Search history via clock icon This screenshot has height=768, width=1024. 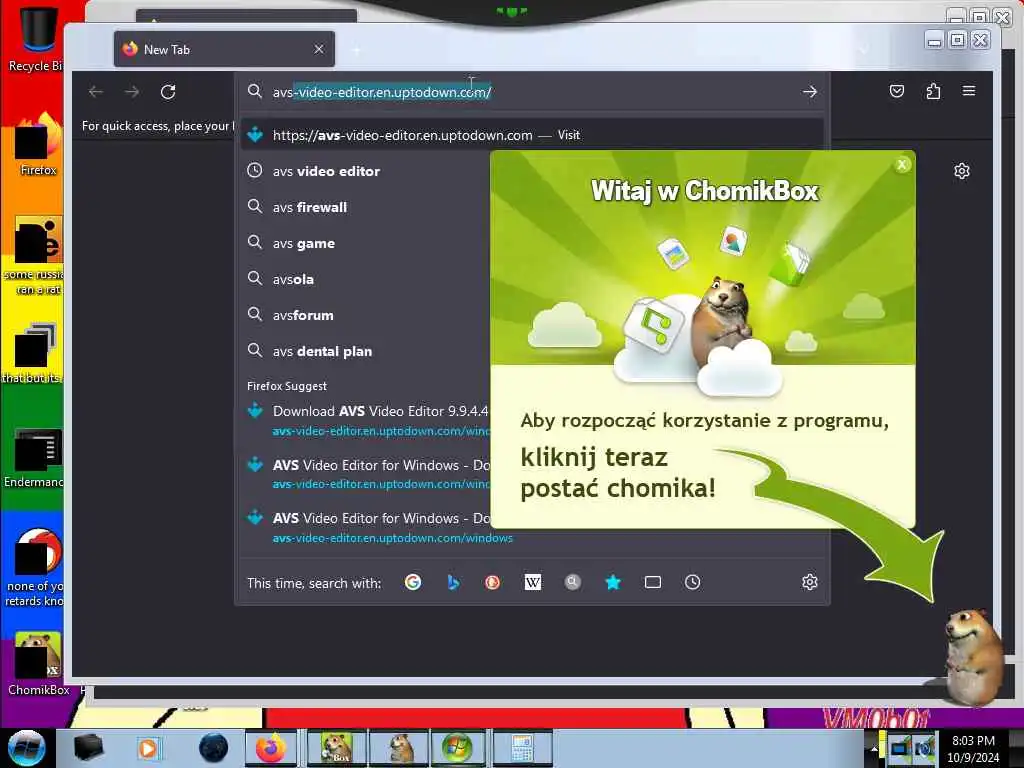coord(693,582)
